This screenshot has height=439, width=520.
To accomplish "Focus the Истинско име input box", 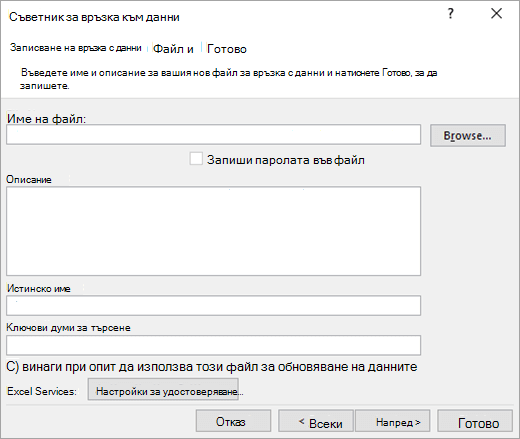I will point(213,305).
